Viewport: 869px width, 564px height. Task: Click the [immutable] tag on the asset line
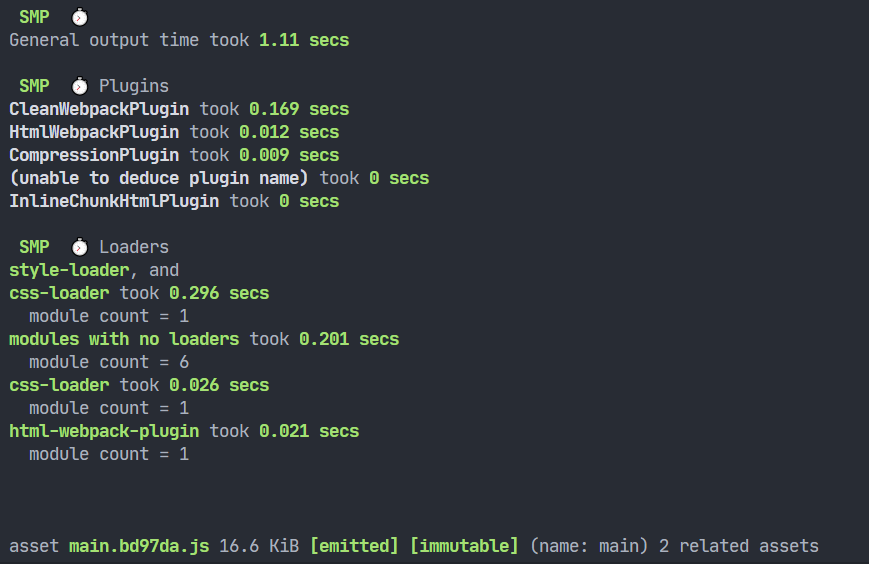[x=464, y=546]
